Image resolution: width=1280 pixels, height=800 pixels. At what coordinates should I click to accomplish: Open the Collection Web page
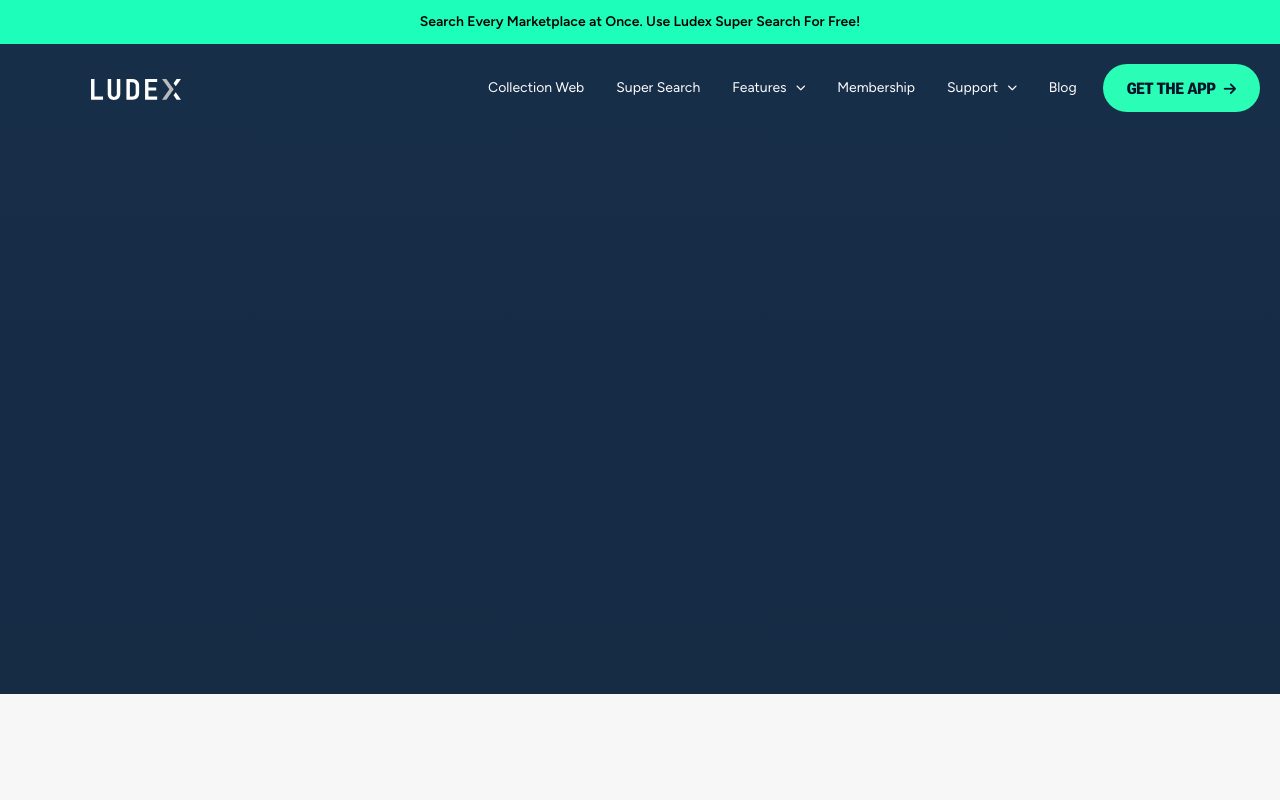click(x=536, y=88)
